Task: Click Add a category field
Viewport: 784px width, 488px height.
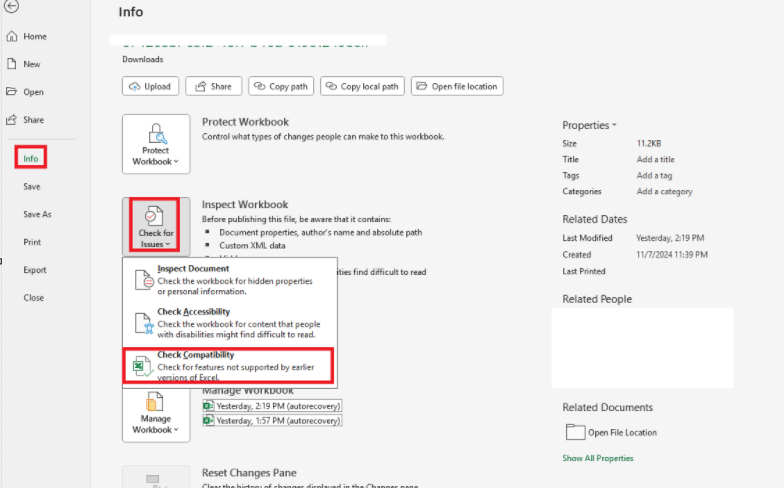Action: [x=664, y=192]
